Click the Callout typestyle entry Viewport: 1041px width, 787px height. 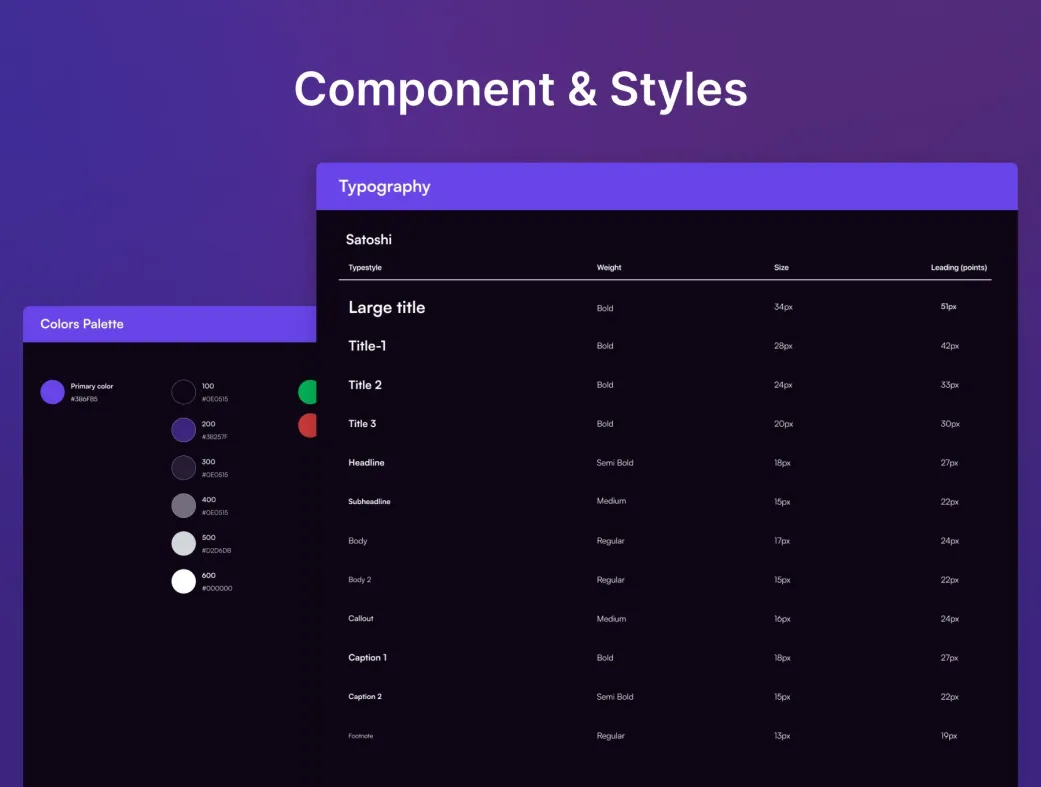click(360, 618)
